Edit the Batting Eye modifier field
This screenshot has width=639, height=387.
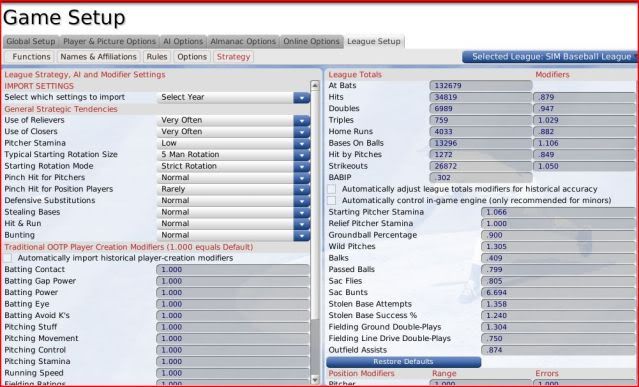pyautogui.click(x=233, y=304)
